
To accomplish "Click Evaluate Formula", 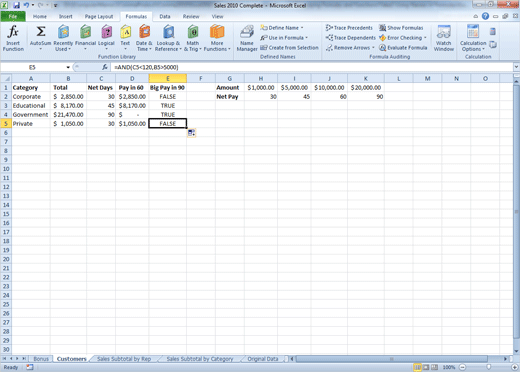I will [x=403, y=48].
